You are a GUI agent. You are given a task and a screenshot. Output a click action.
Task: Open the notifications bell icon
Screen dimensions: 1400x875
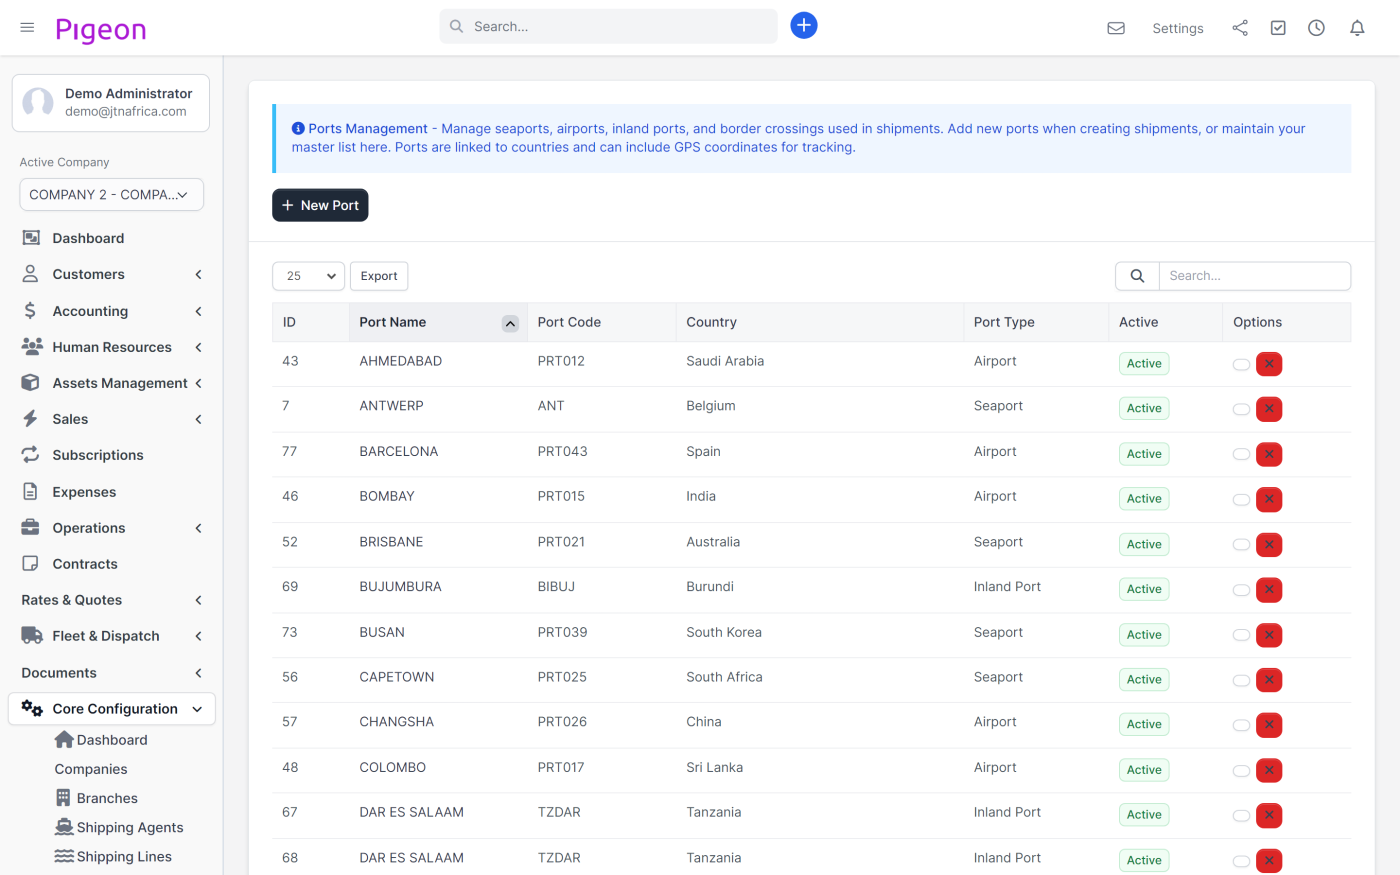point(1357,28)
